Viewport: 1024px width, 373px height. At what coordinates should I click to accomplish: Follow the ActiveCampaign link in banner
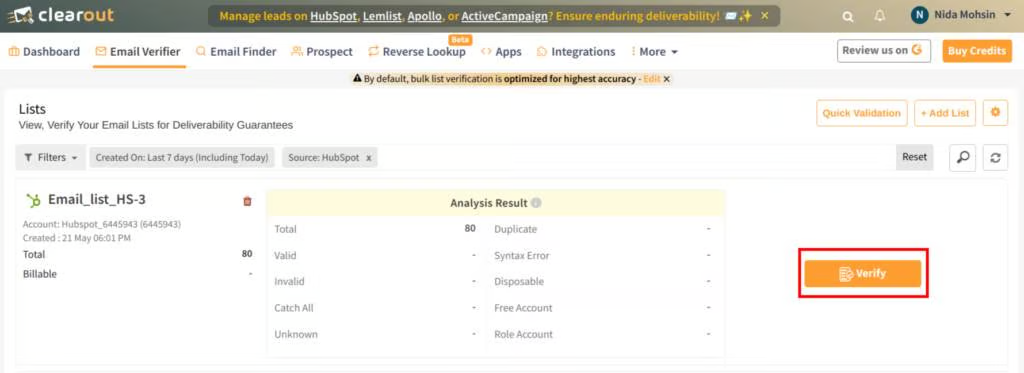[x=504, y=16]
